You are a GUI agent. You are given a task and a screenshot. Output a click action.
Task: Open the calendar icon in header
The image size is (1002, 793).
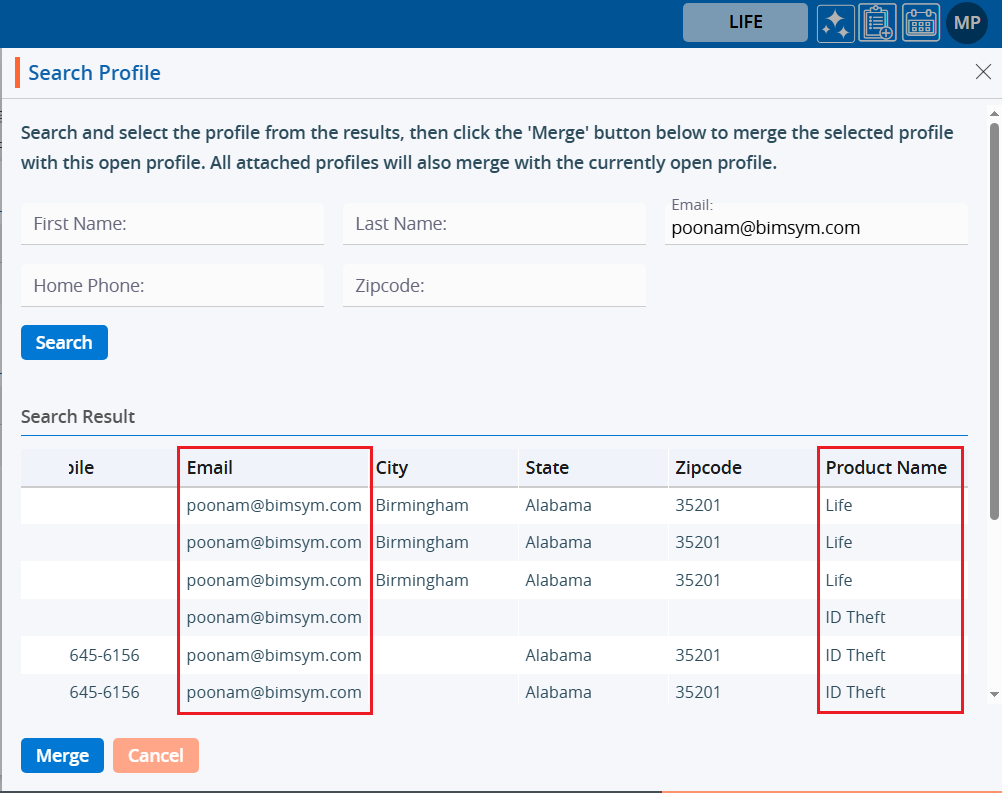(x=921, y=23)
